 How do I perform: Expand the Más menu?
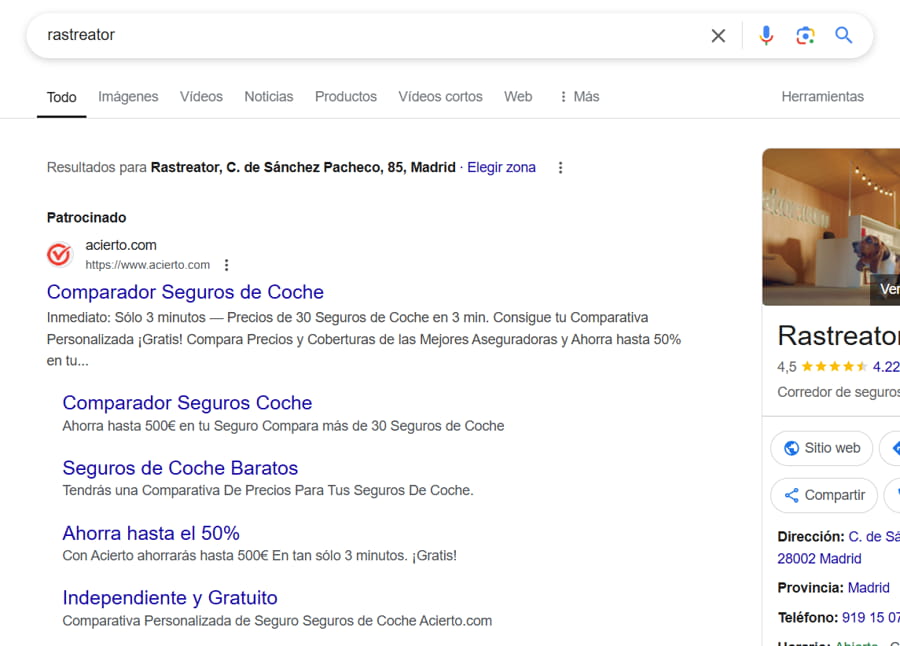[579, 96]
